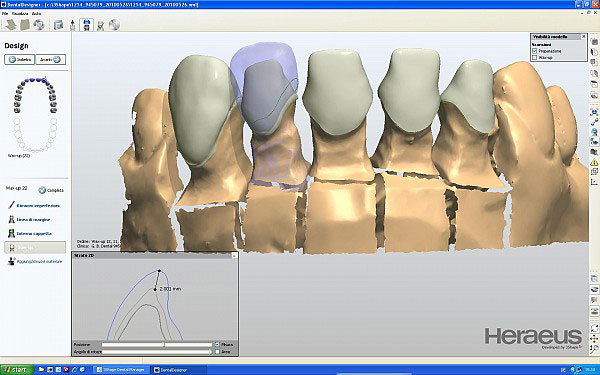Click the axis coordinate icon in right toolbar

click(594, 183)
